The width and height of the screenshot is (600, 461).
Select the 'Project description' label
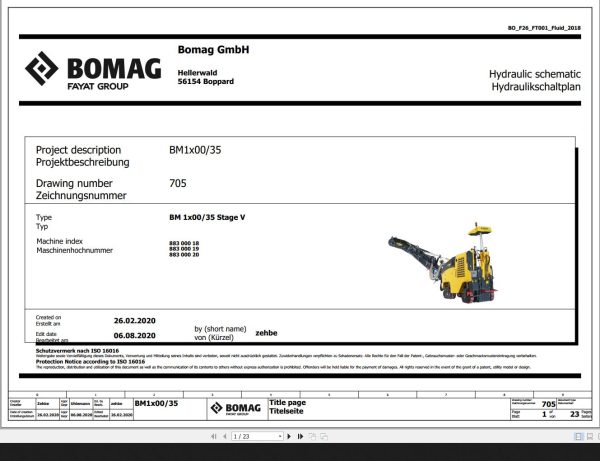[x=78, y=150]
